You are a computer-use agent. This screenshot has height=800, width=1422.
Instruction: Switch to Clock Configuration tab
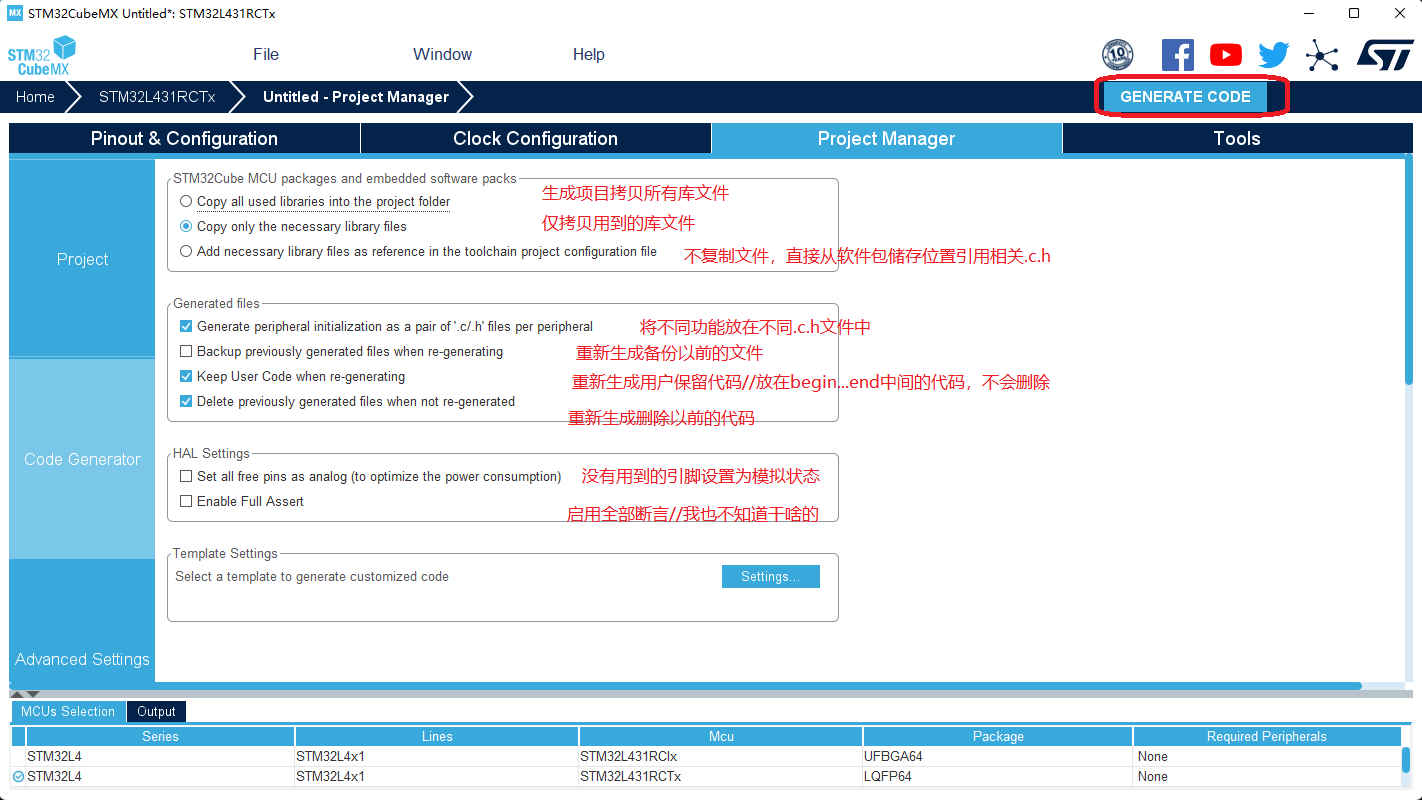(x=535, y=138)
